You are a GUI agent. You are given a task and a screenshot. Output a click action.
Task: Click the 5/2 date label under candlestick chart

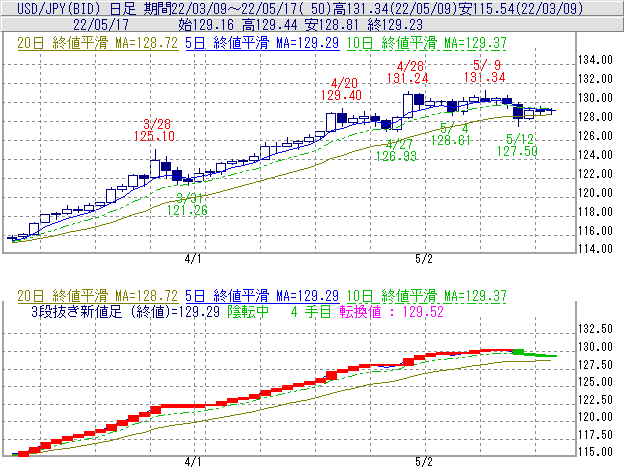point(424,259)
